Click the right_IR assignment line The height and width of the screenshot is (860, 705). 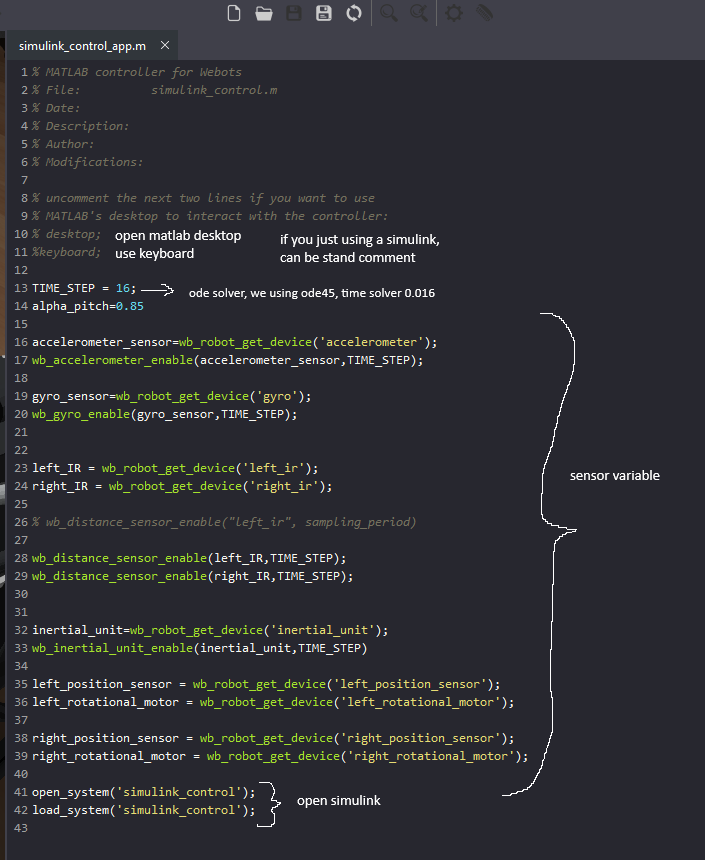point(182,486)
